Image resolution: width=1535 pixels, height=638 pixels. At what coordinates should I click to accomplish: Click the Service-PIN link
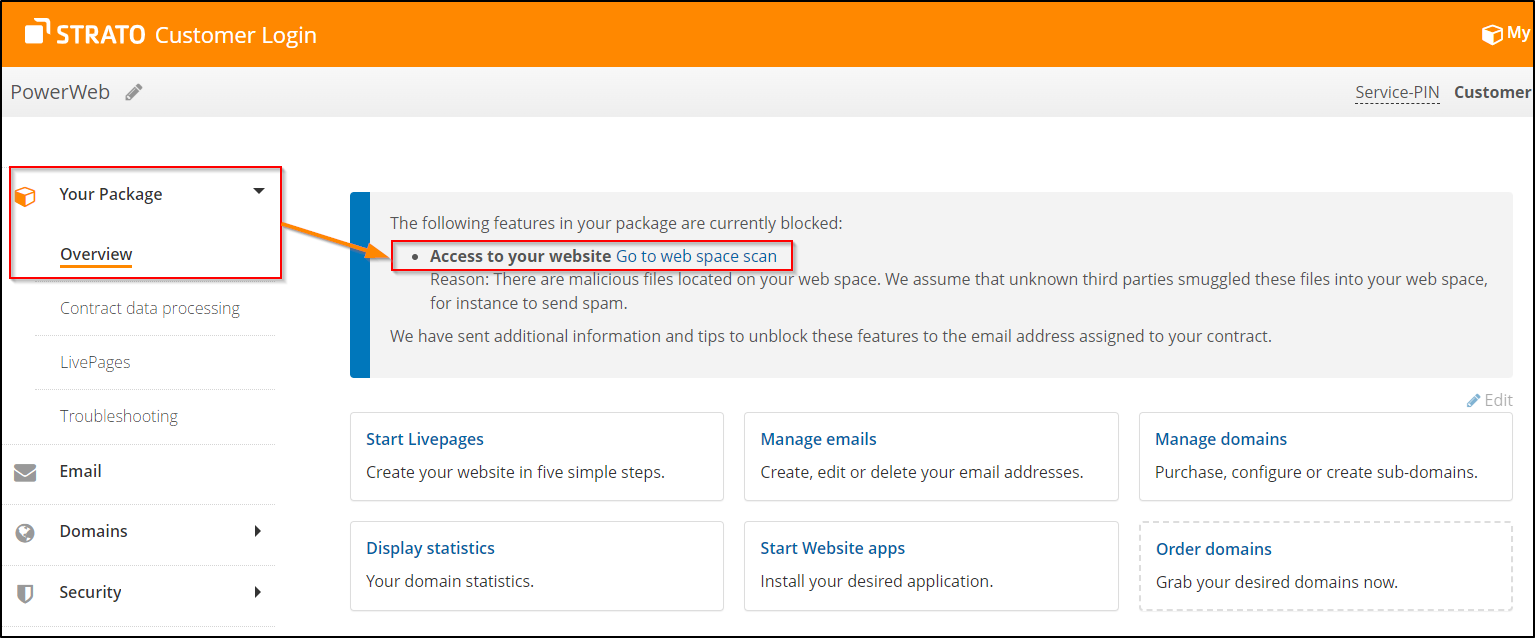pos(1397,92)
